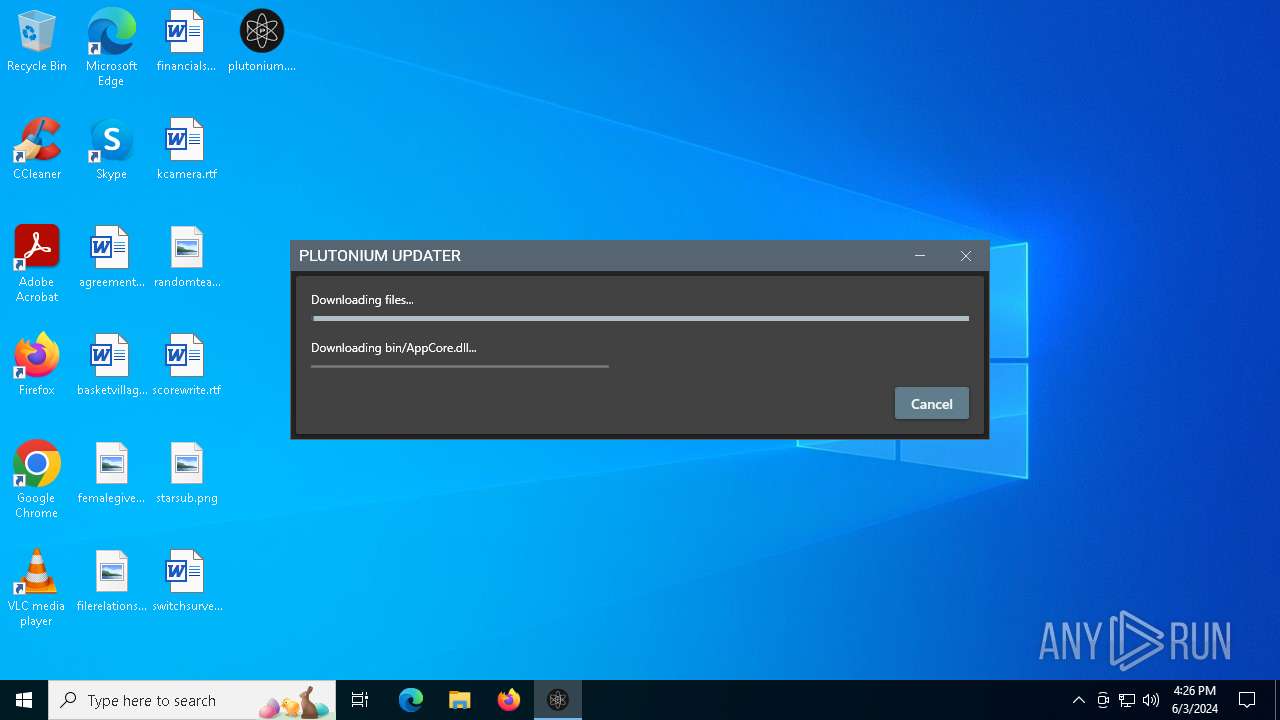Open the volume control tray icon
This screenshot has height=720, width=1280.
tap(1151, 700)
